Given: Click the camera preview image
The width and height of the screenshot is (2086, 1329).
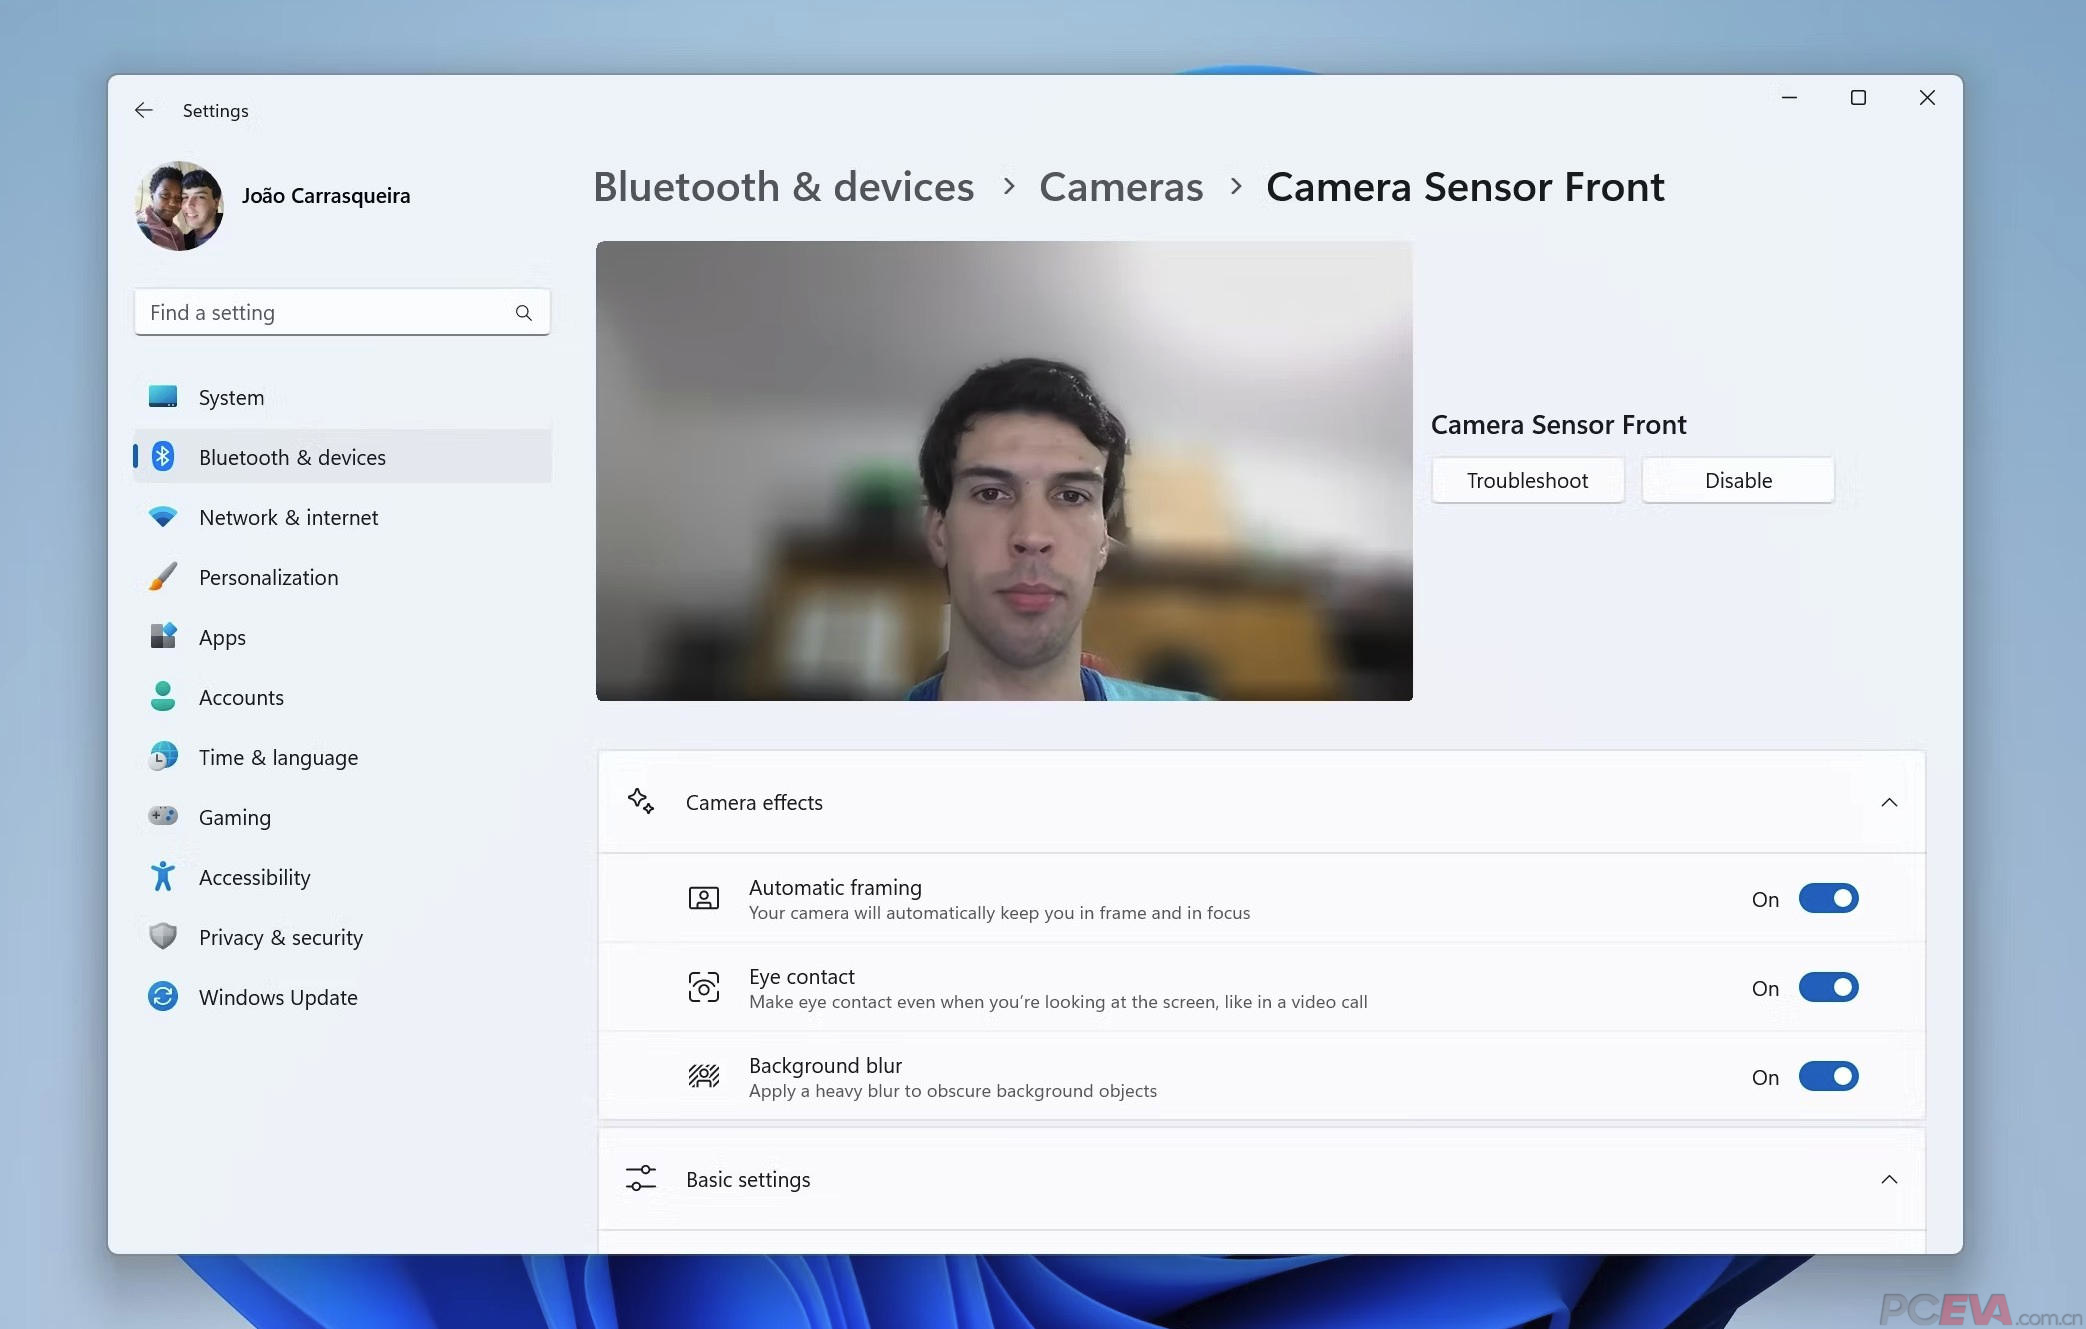Looking at the screenshot, I should point(1004,470).
